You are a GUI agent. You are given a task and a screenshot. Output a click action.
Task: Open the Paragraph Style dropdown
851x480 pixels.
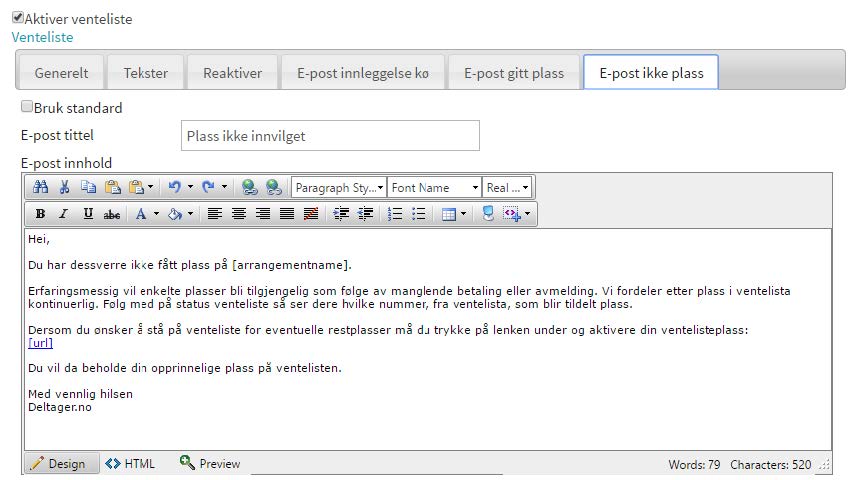[x=339, y=187]
